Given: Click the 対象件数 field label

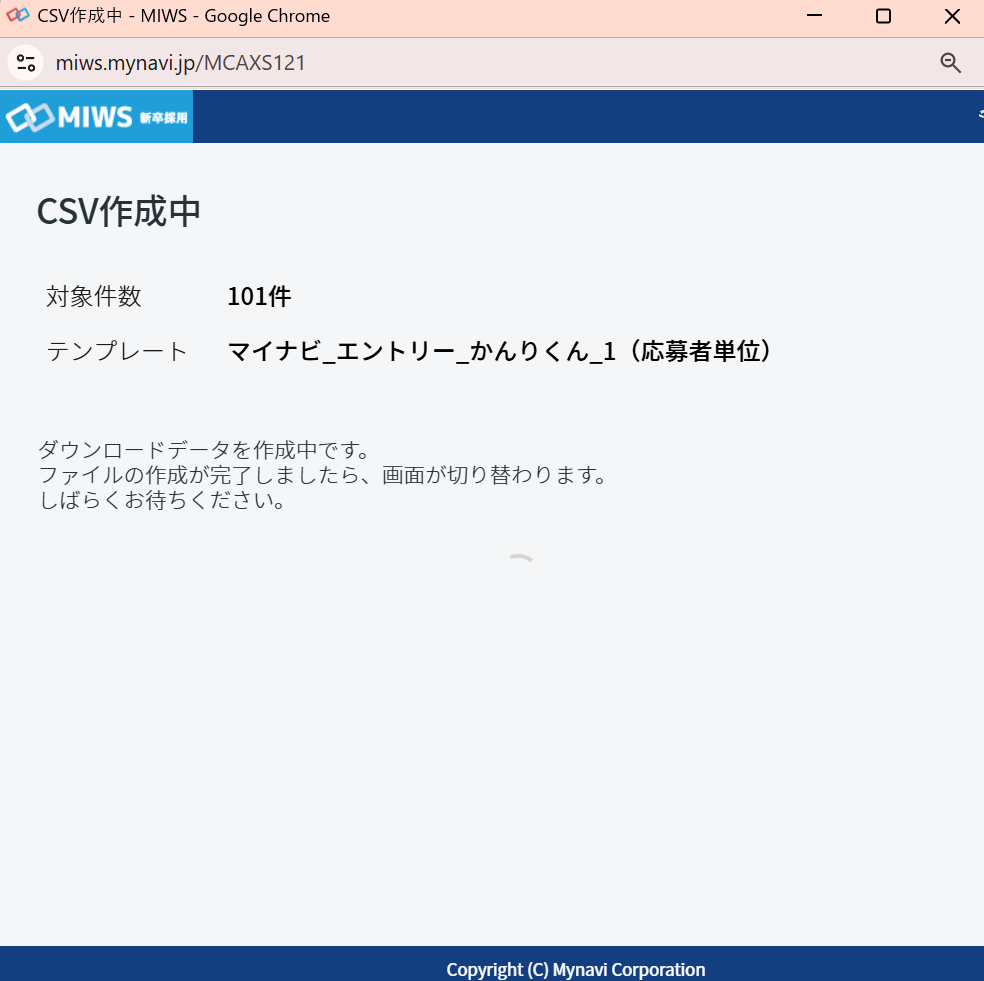Looking at the screenshot, I should tap(93, 296).
